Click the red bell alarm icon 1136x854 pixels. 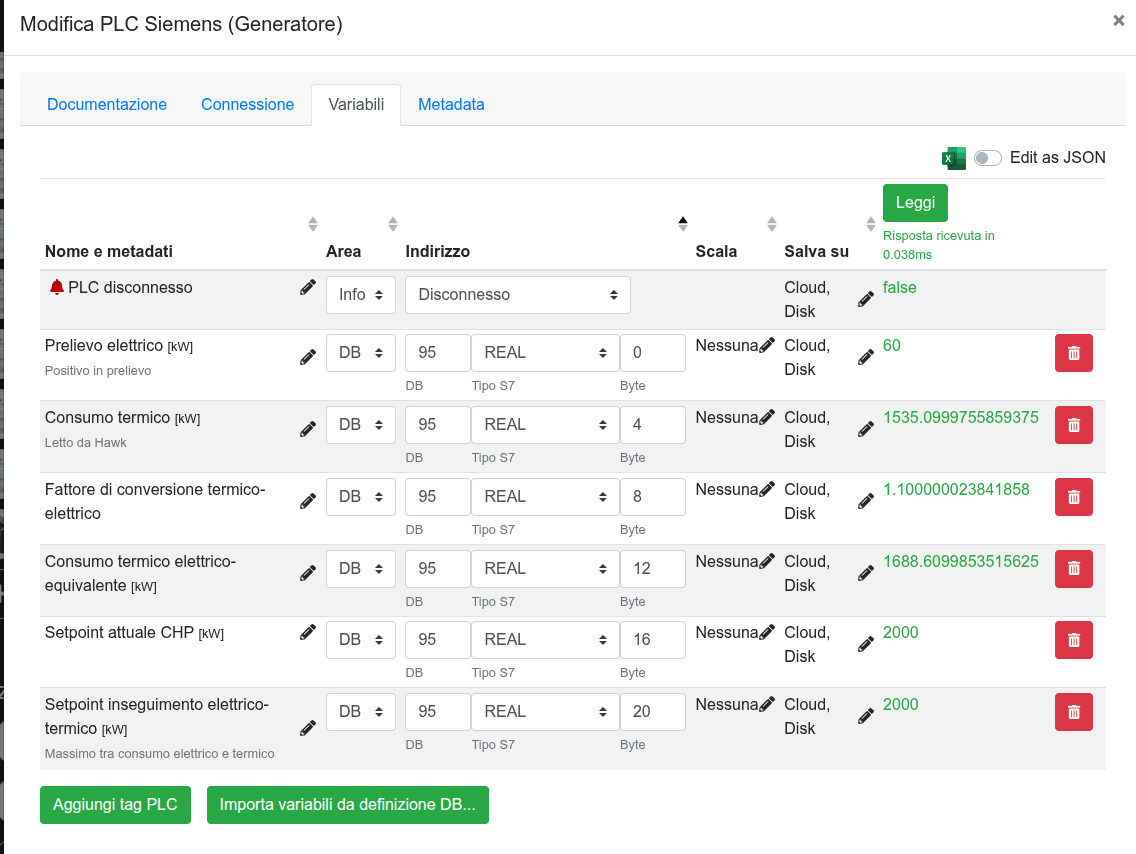click(57, 287)
